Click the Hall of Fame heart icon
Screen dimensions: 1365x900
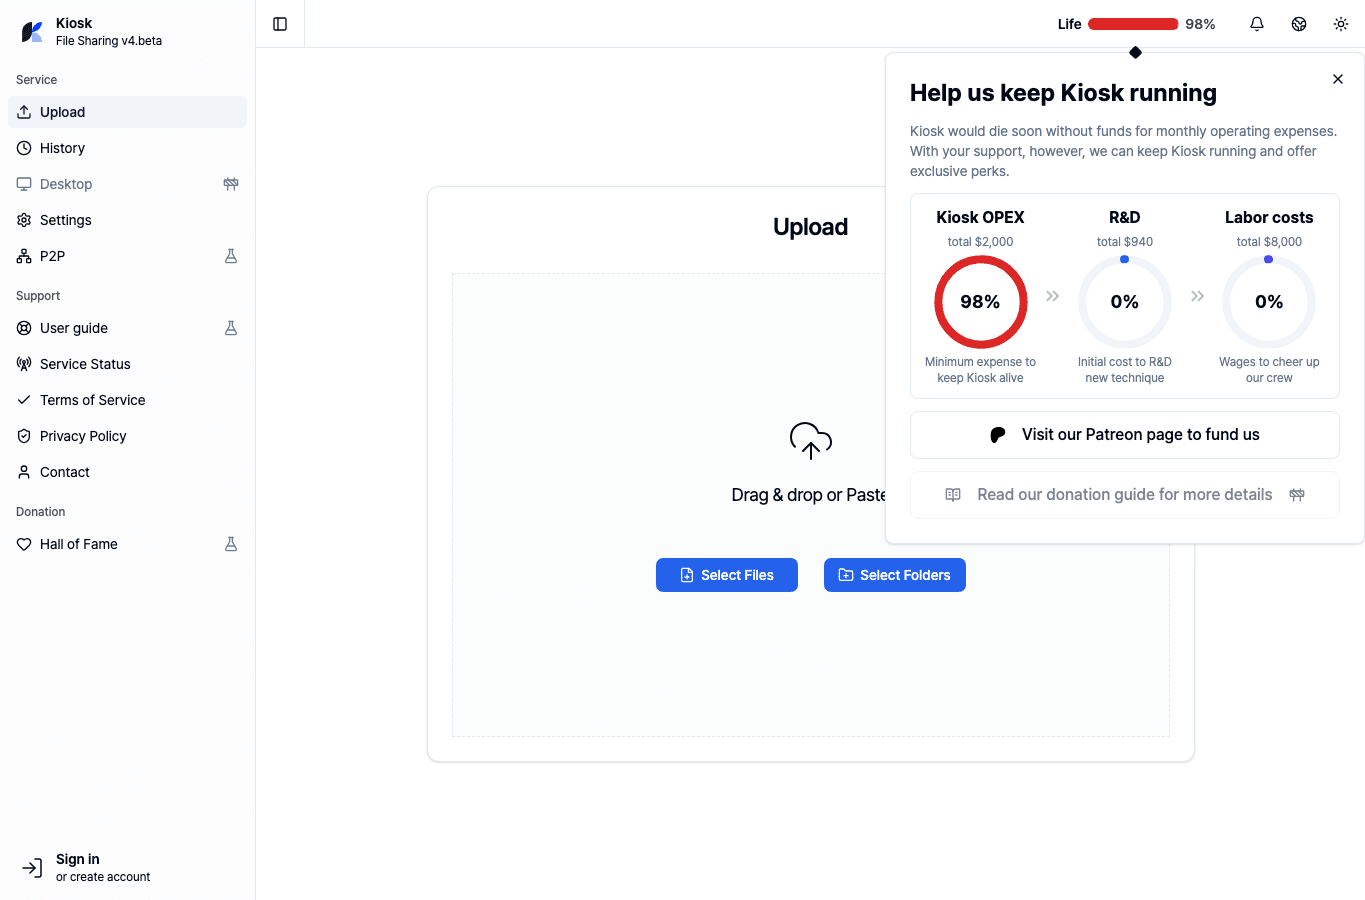(x=24, y=544)
